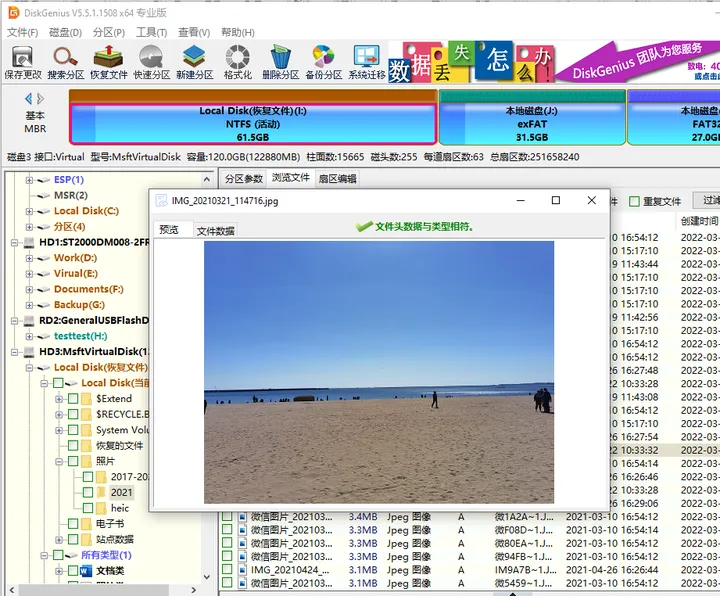Open the Quick Partition (快速分区) tool
Screen dimensions: 720x596
[x=152, y=62]
